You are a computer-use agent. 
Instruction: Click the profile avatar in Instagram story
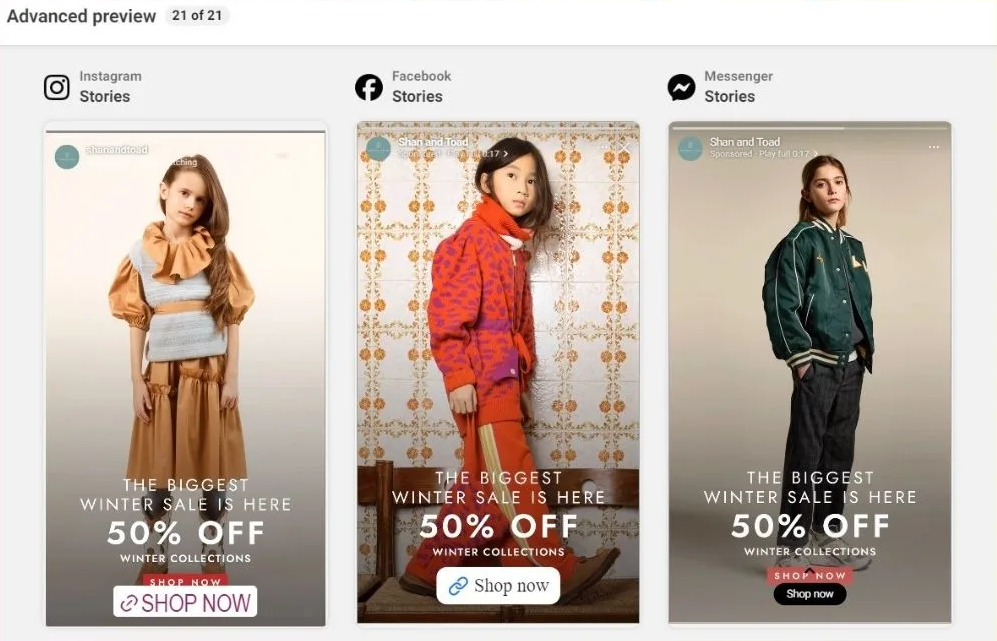67,157
